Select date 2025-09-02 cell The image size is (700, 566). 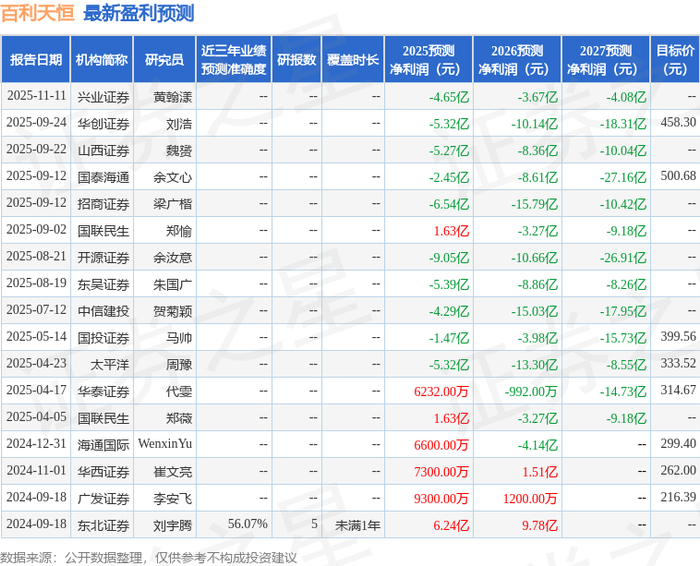pos(36,230)
